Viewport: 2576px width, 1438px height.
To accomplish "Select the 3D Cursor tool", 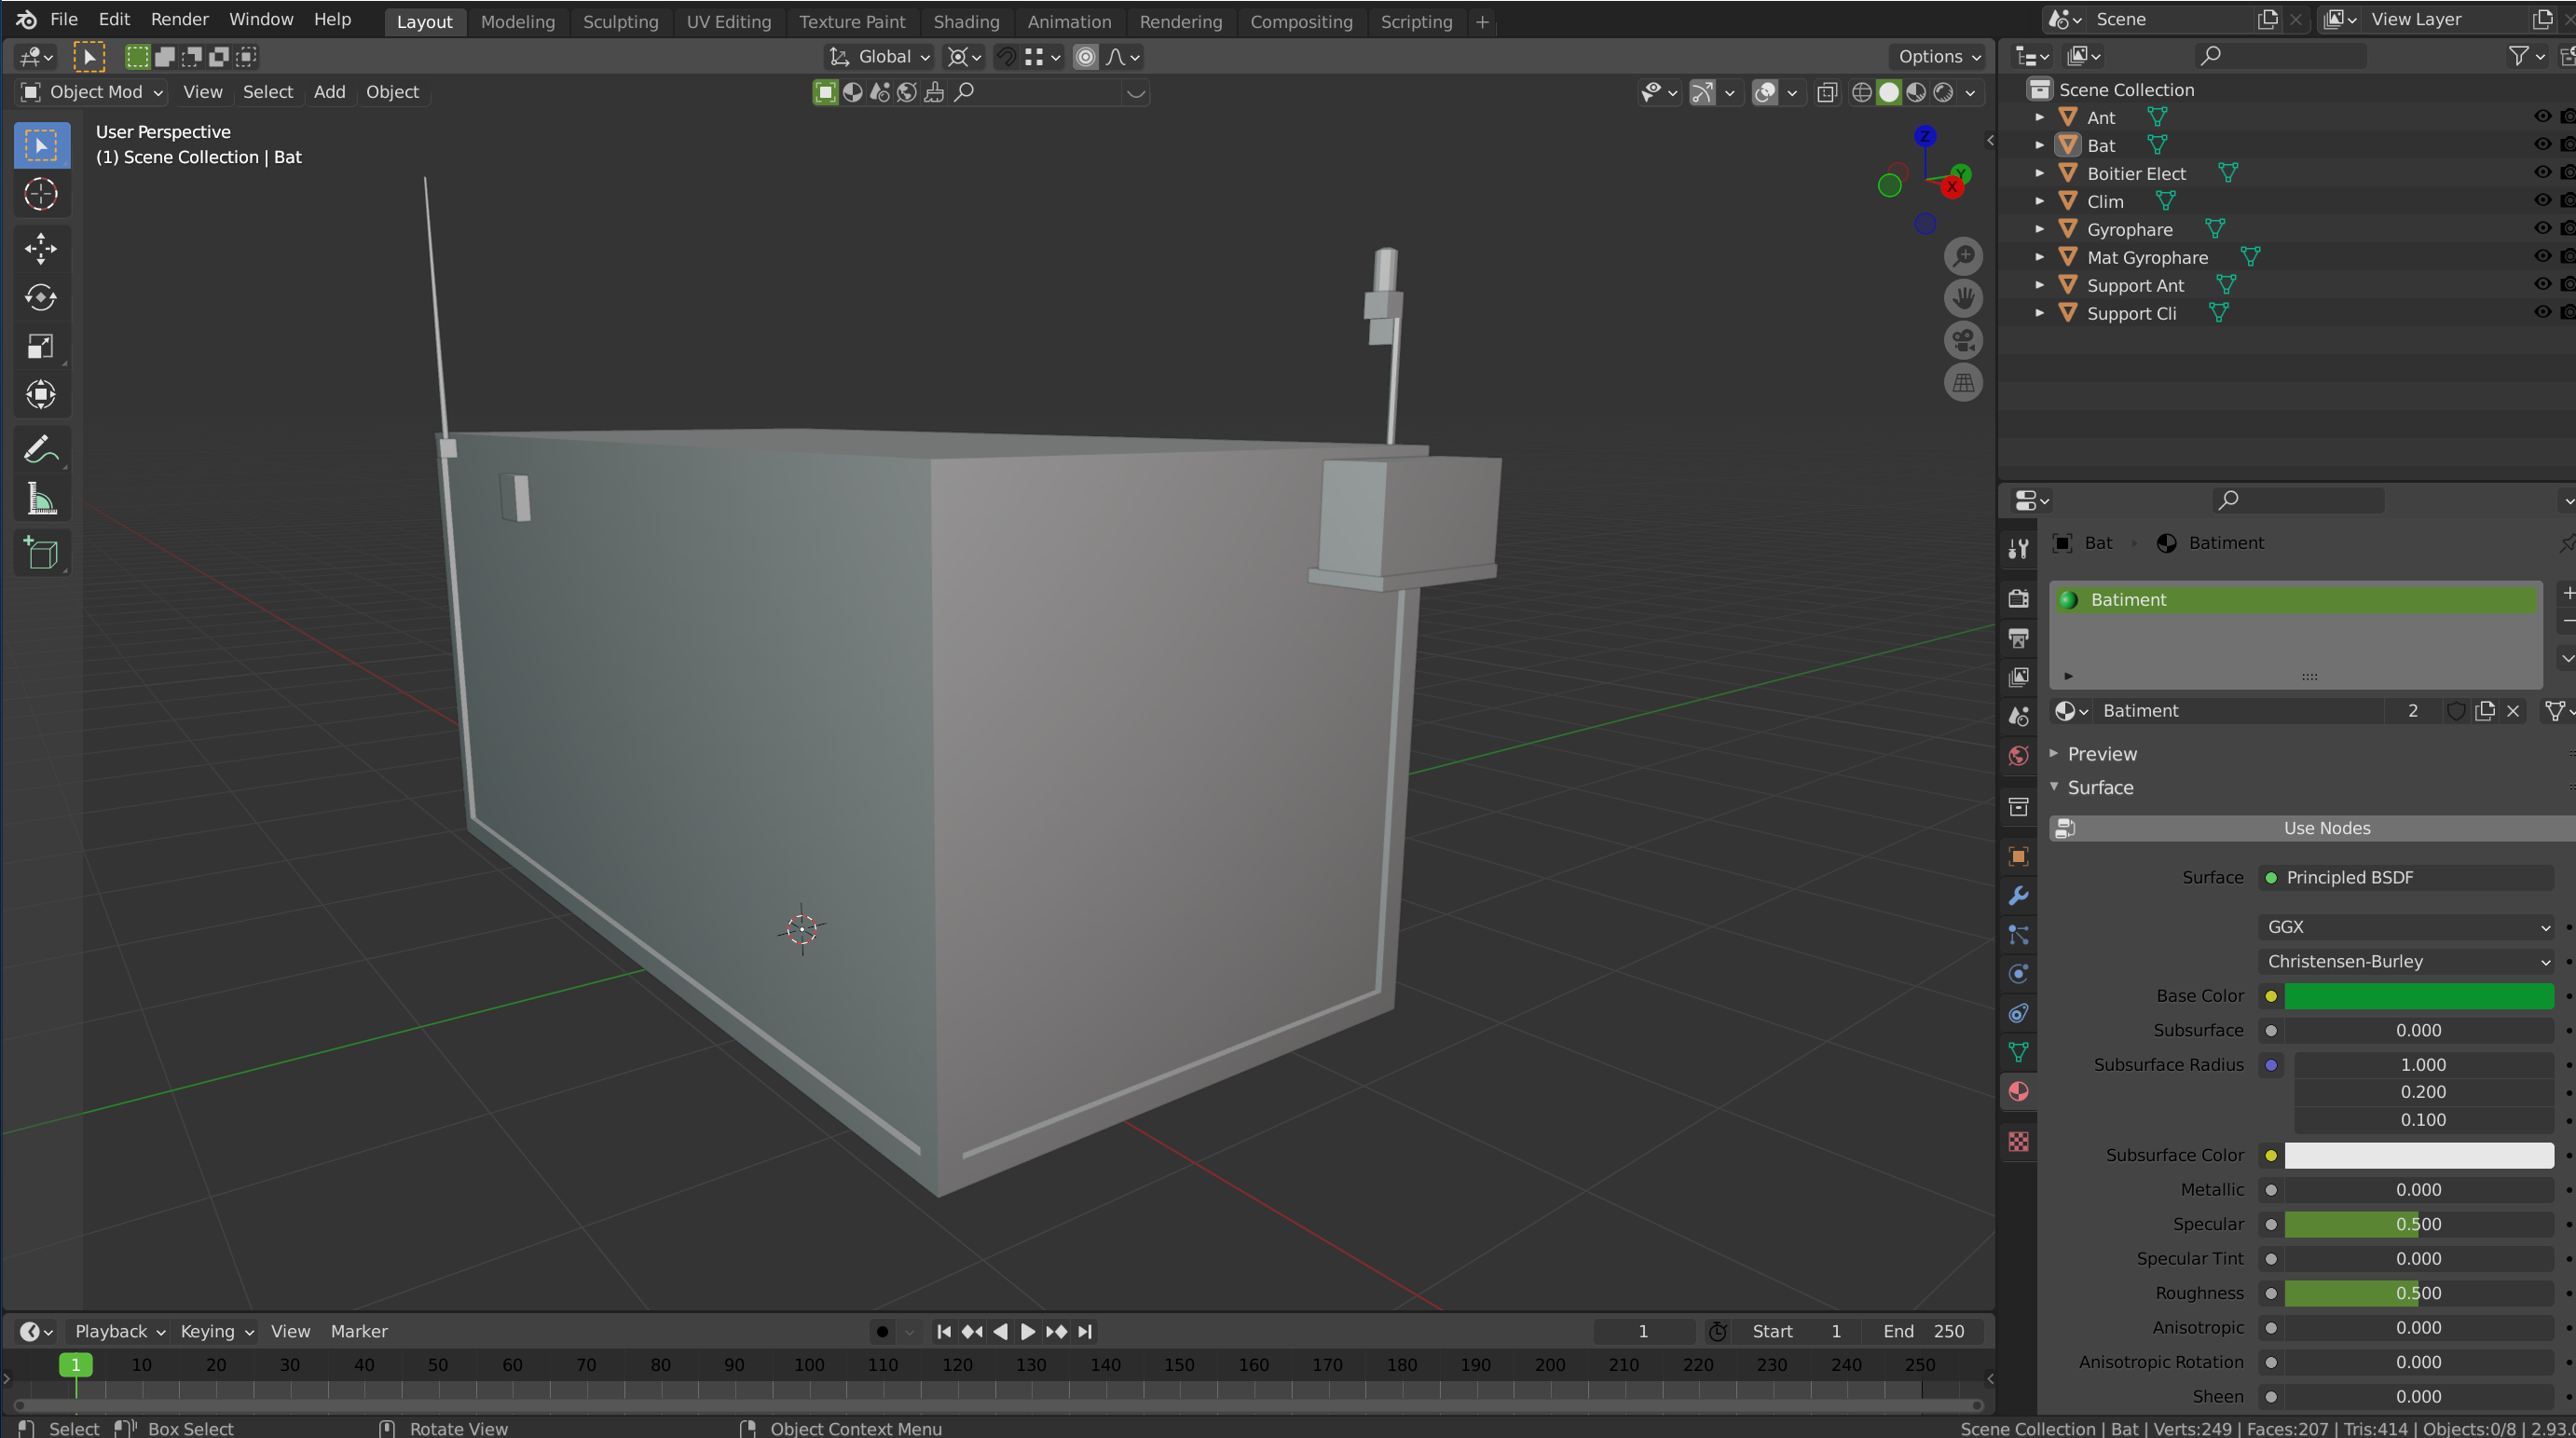I will click(x=41, y=194).
